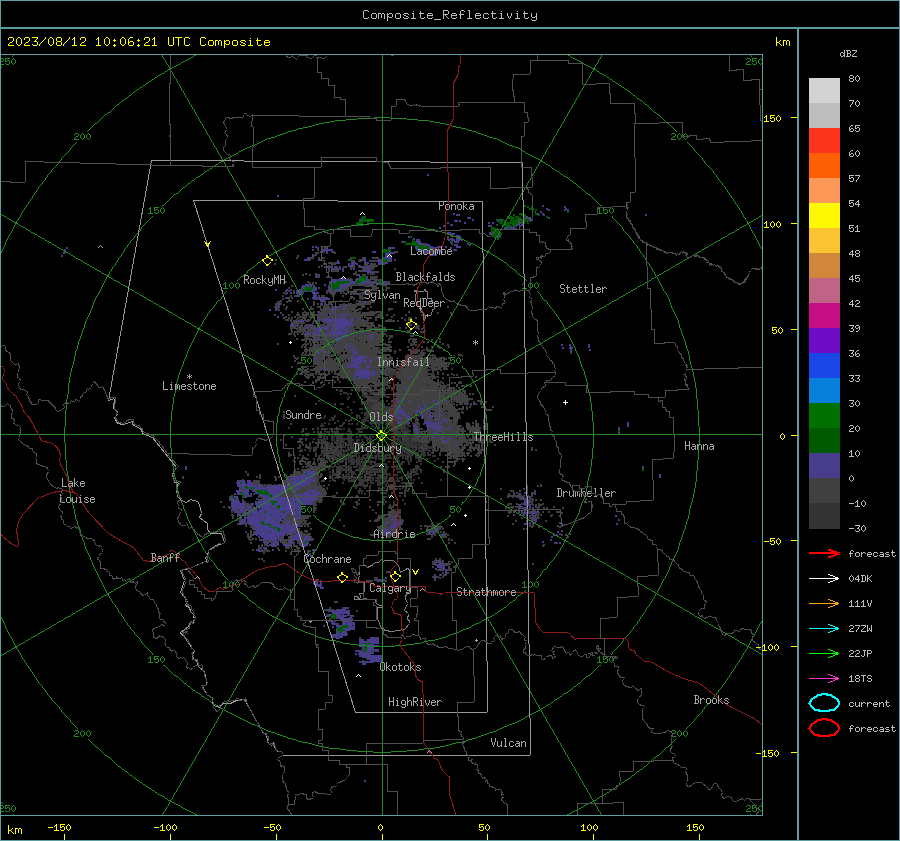Click the Calgary city label
The image size is (900, 841).
coord(390,588)
